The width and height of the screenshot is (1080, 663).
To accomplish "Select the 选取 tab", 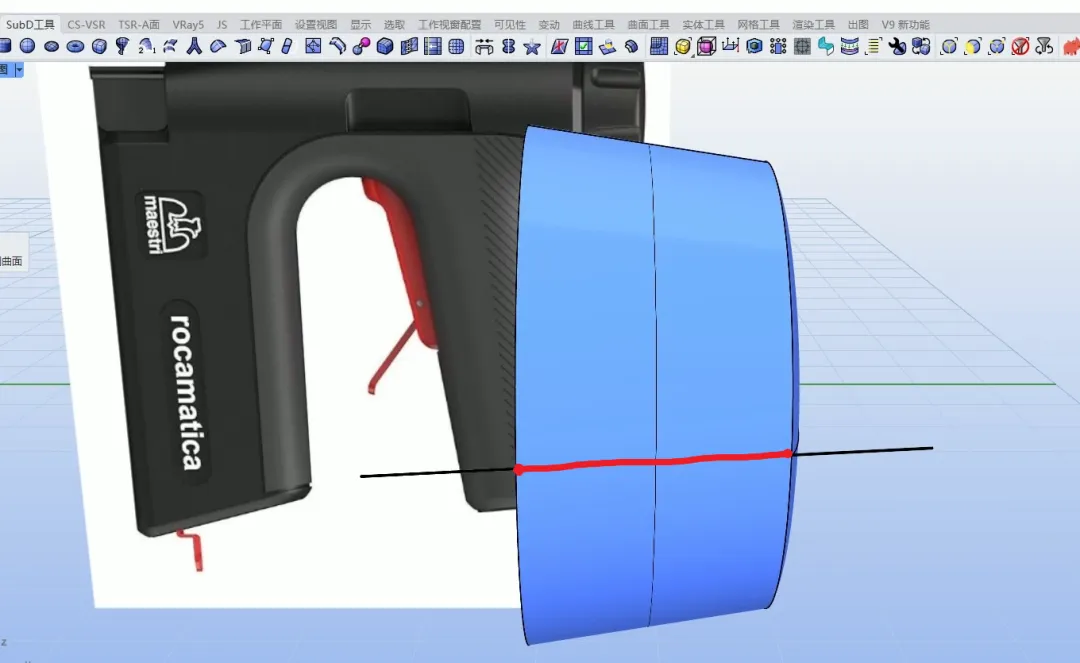I will 394,24.
